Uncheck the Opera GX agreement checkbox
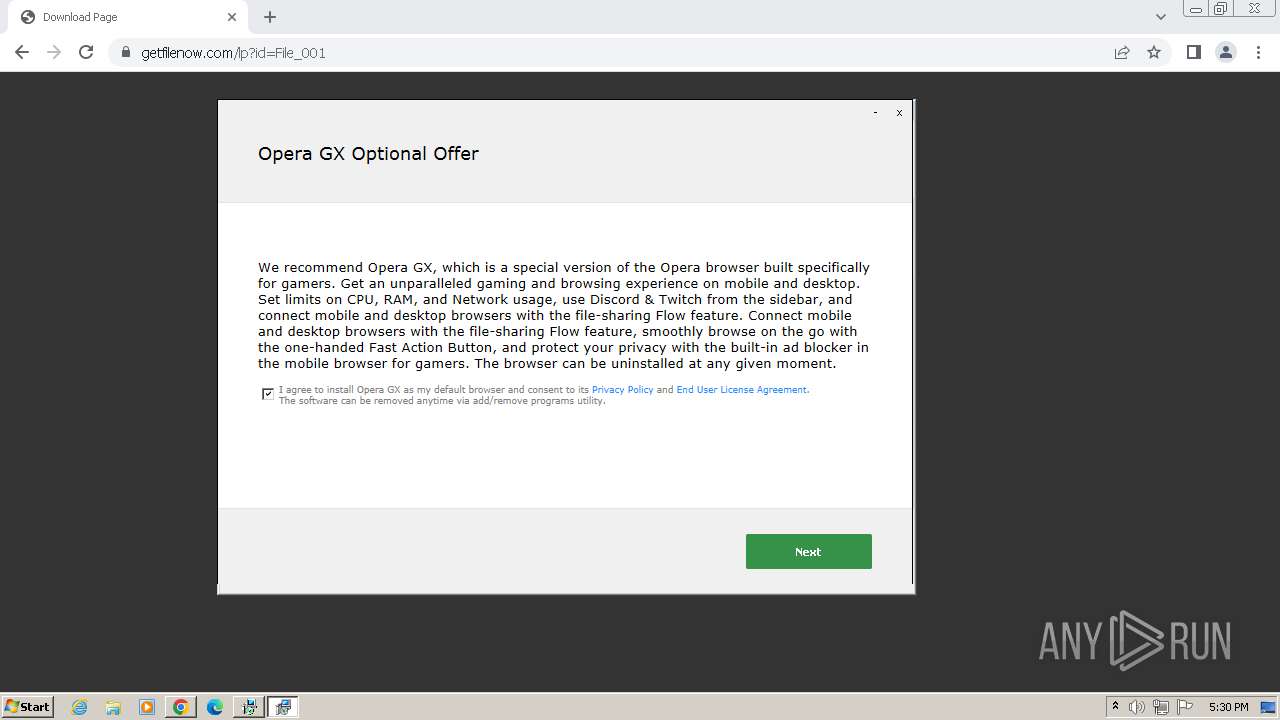This screenshot has width=1280, height=720. (x=268, y=394)
